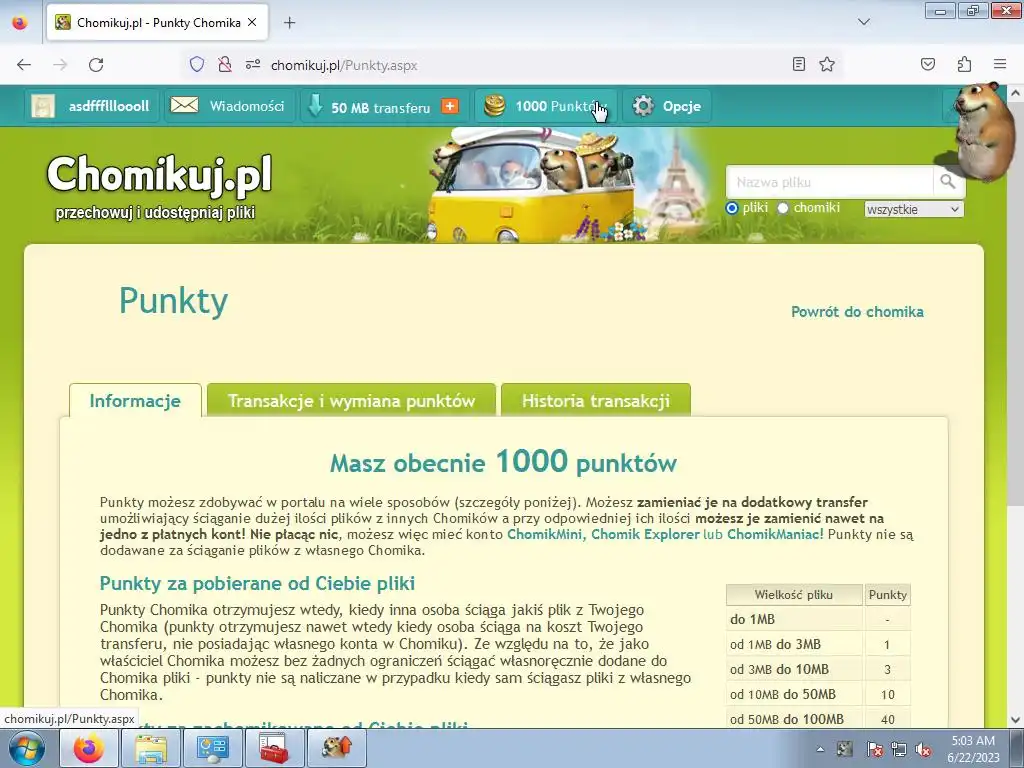Click the insecure connection padlock icon

pos(225,65)
